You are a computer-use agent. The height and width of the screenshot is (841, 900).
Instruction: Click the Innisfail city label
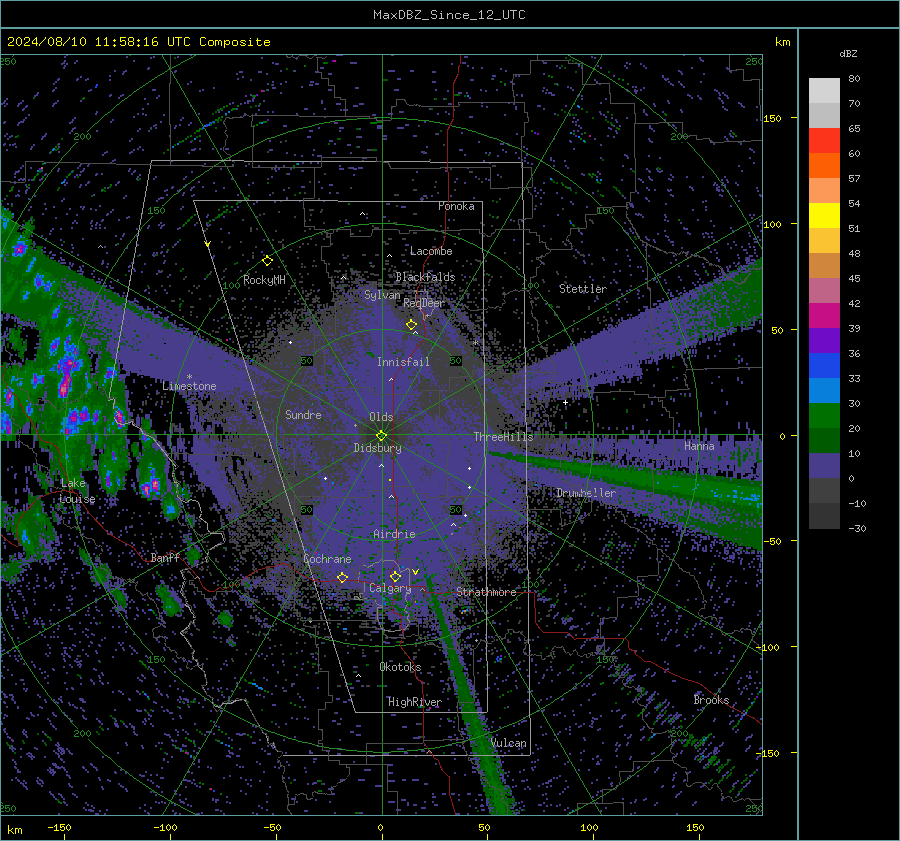[403, 362]
